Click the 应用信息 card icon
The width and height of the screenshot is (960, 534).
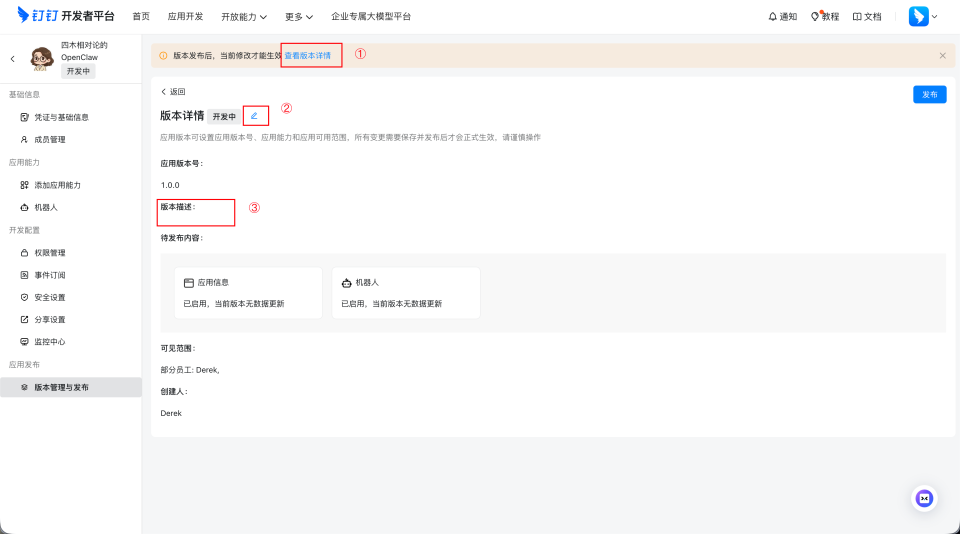click(x=189, y=283)
